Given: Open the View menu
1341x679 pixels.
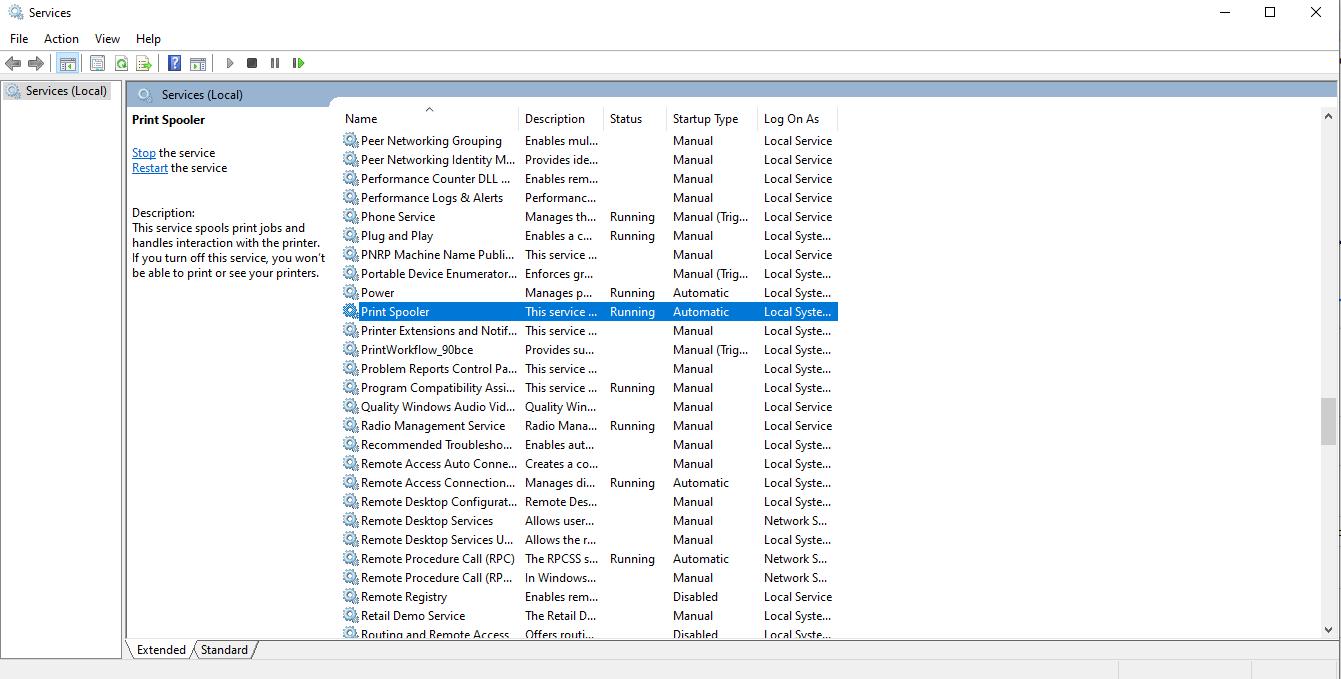Looking at the screenshot, I should click(x=107, y=39).
